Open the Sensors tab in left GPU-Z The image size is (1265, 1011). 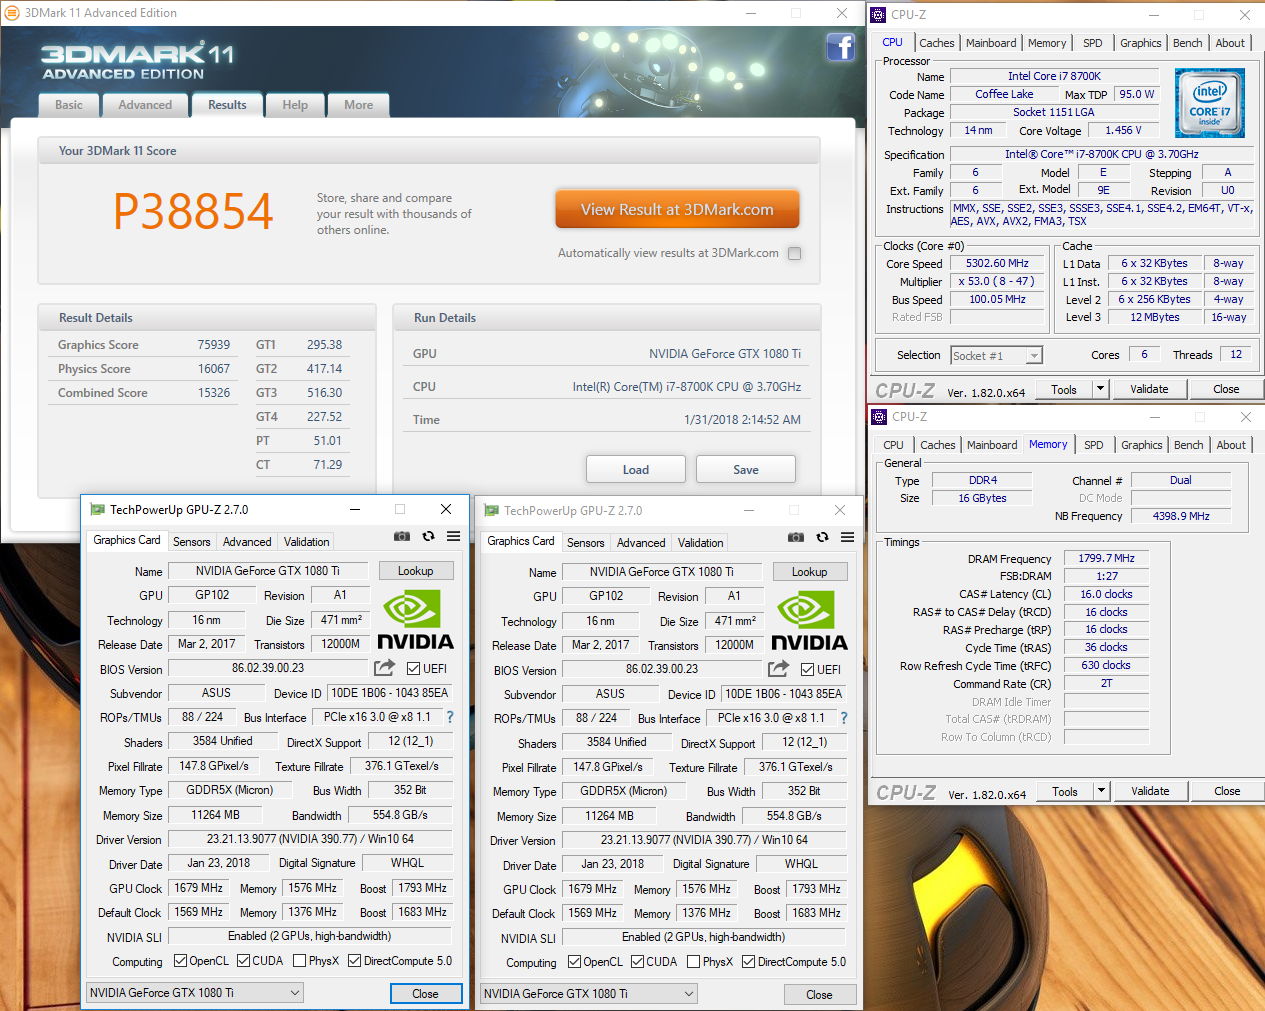192,542
